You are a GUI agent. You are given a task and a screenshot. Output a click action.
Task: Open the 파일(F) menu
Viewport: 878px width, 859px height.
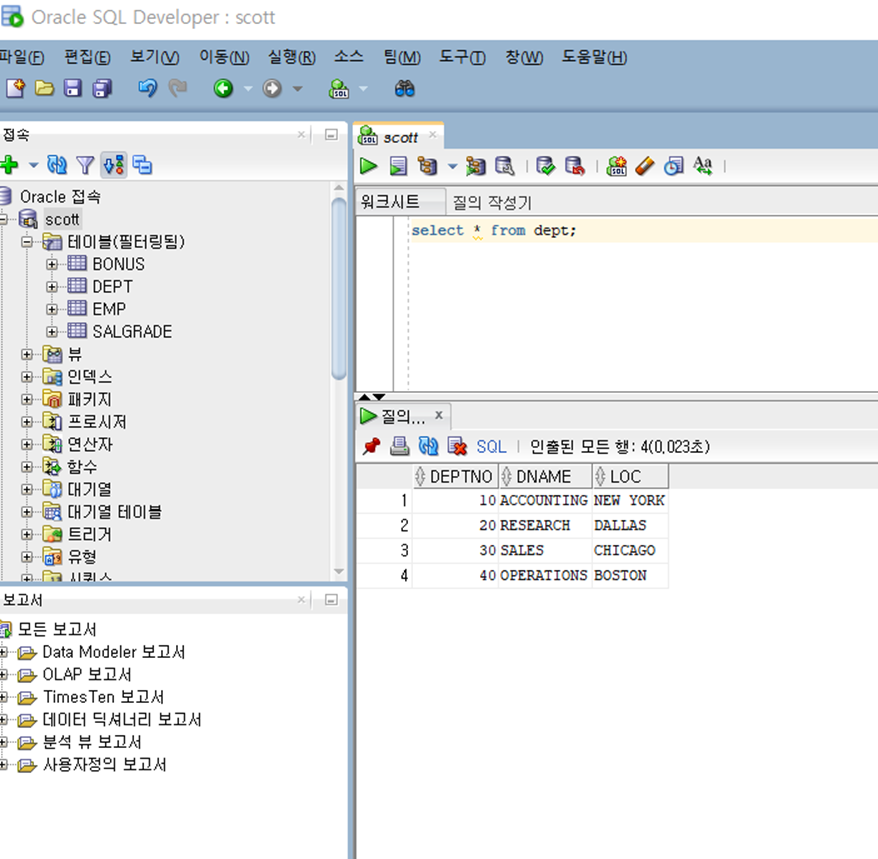(22, 57)
